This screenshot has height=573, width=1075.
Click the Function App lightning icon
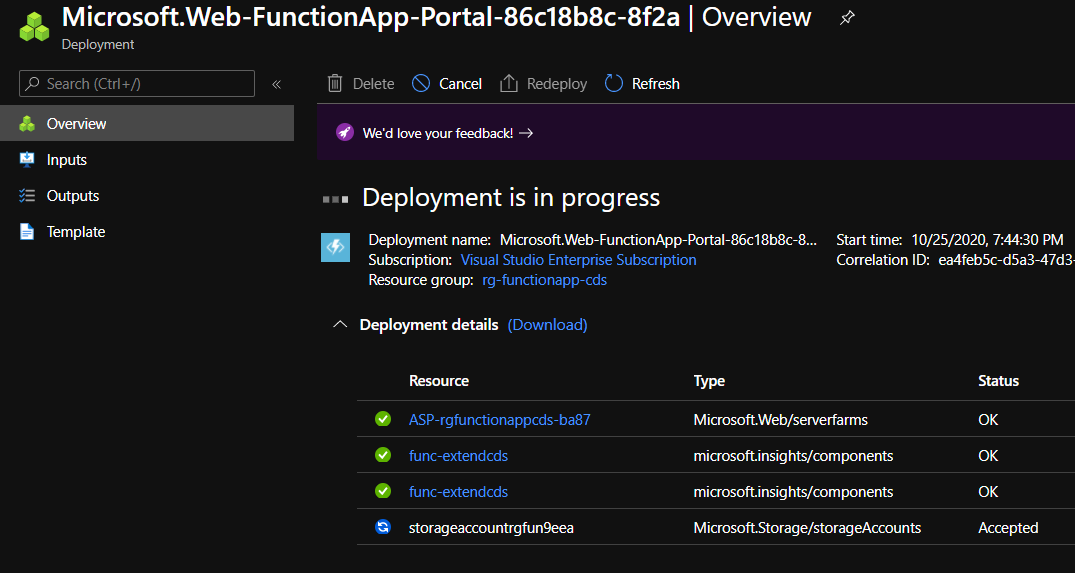pos(335,247)
